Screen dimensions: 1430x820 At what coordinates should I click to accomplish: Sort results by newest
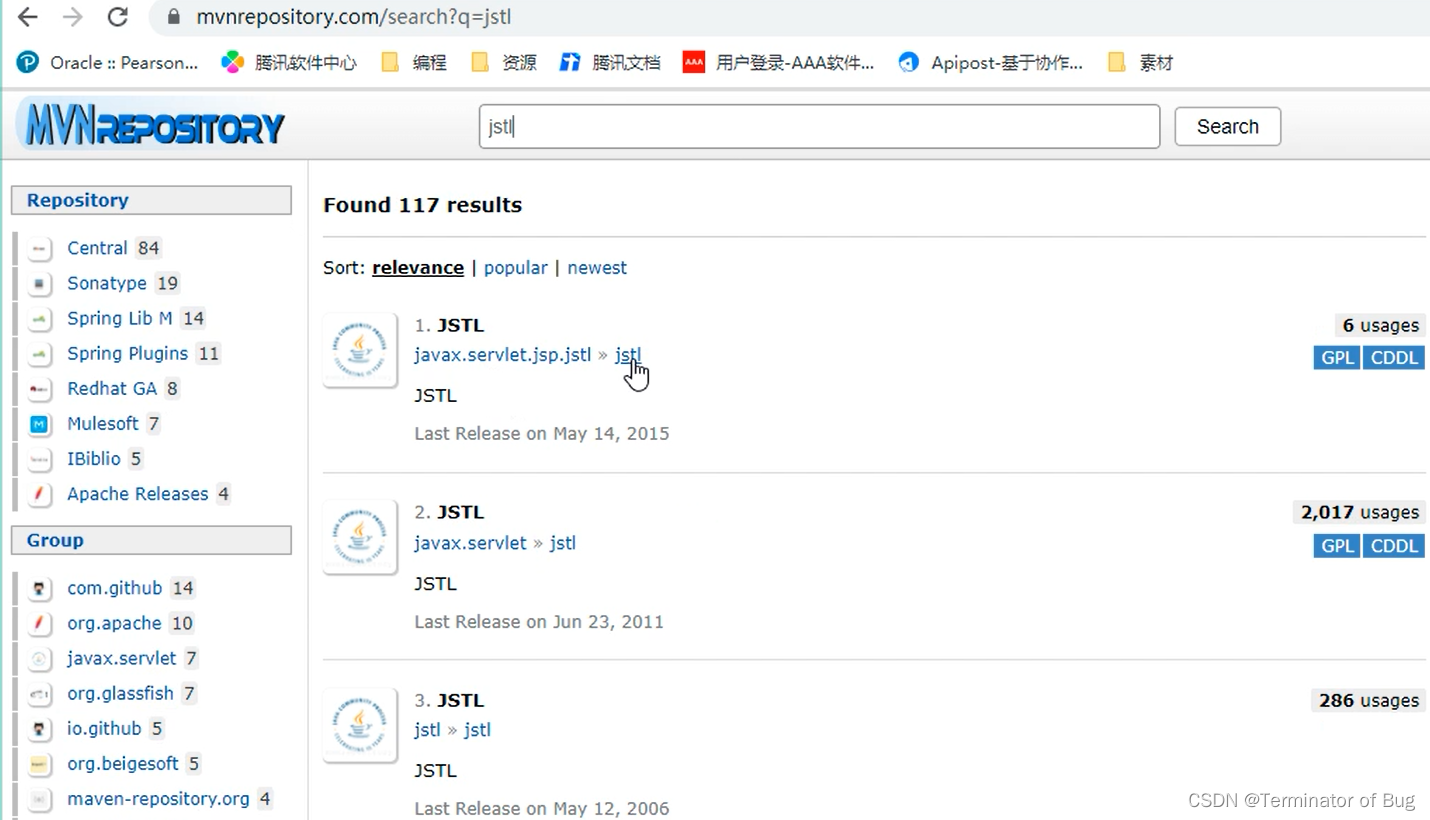coord(597,268)
